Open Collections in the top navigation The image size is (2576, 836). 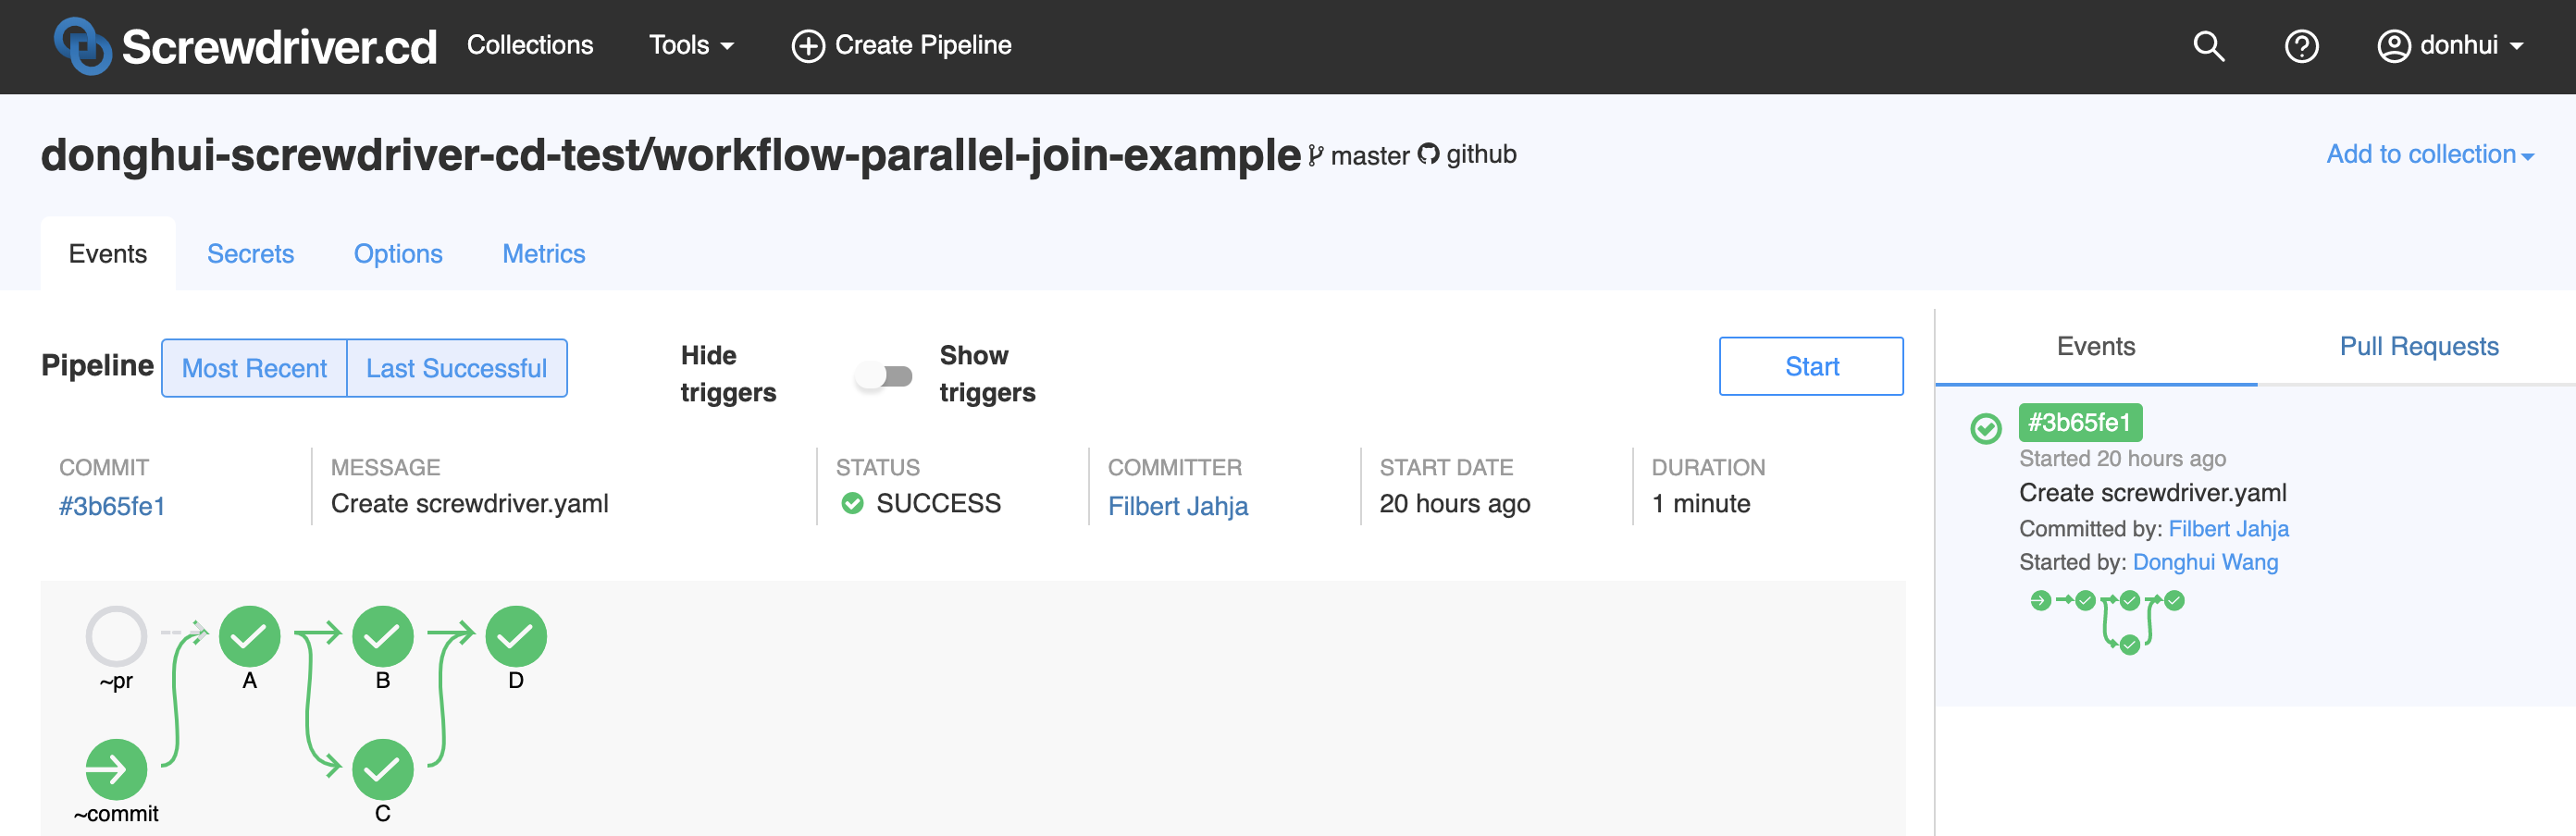pyautogui.click(x=530, y=45)
